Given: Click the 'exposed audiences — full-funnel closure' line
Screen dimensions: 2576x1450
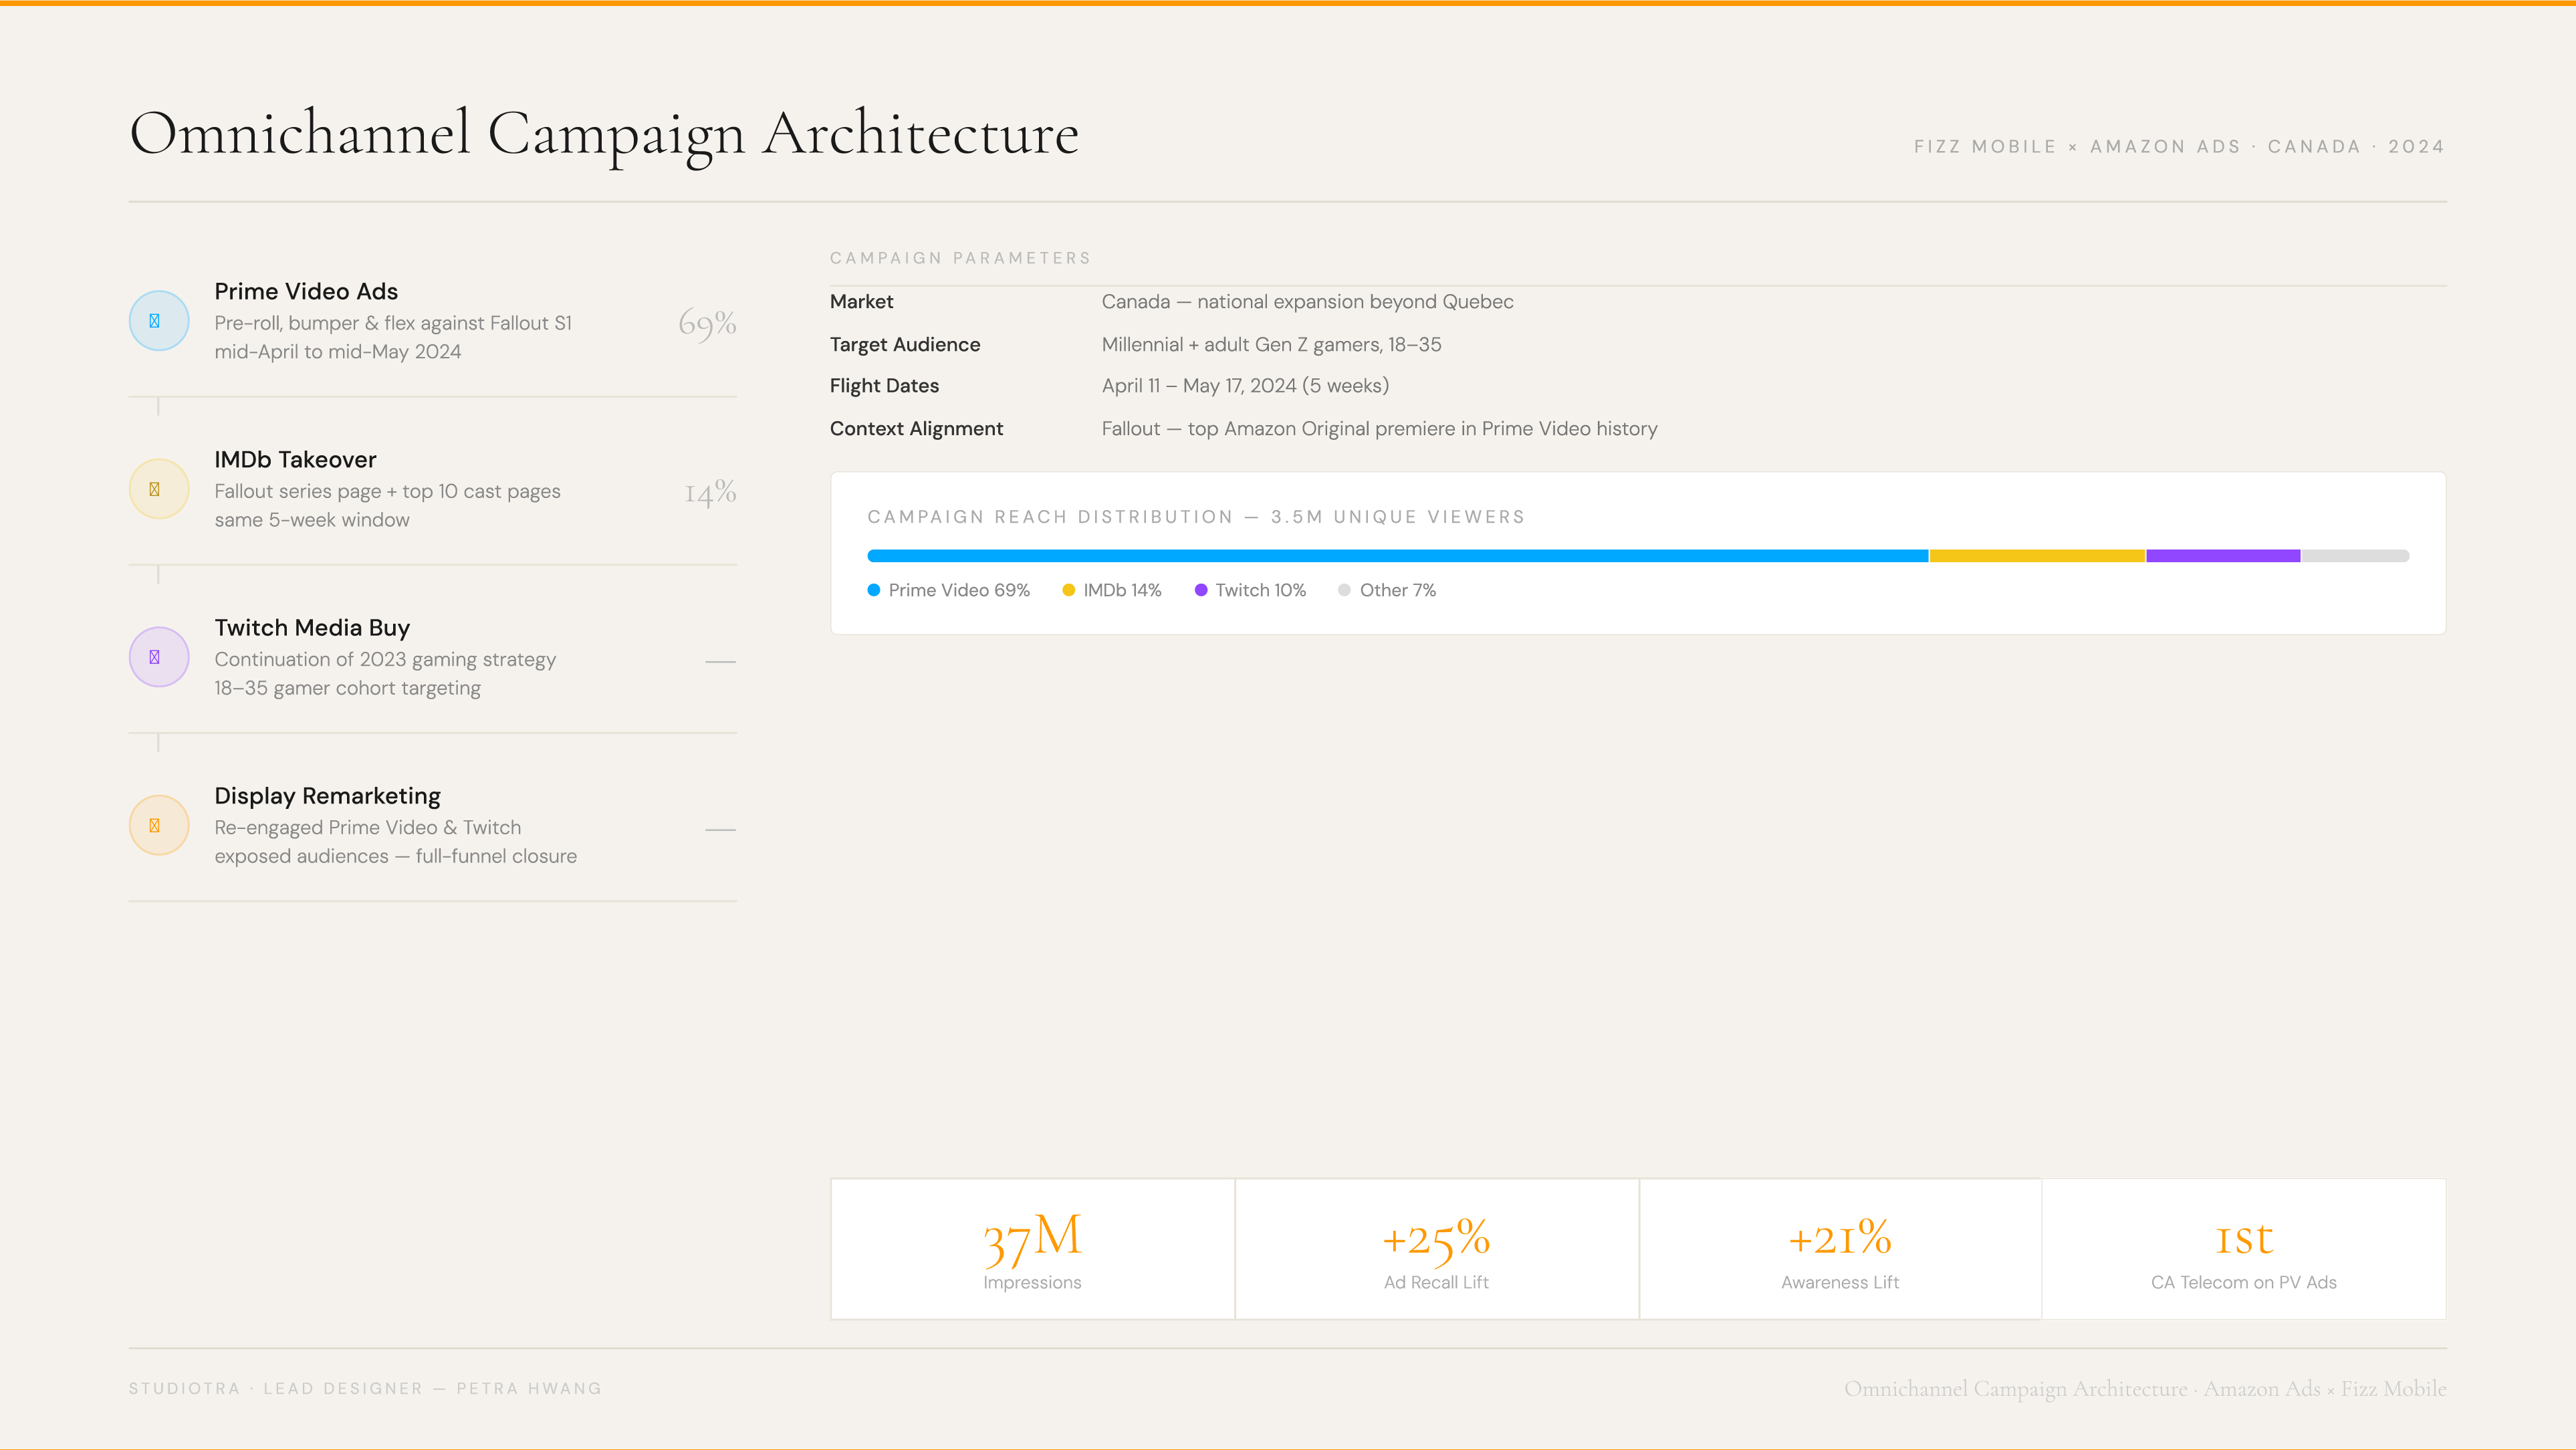Looking at the screenshot, I should pos(395,856).
